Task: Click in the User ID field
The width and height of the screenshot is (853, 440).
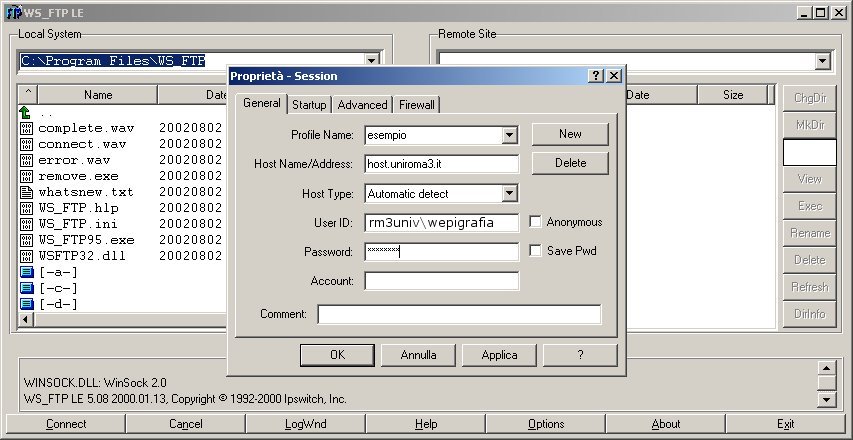Action: coord(441,222)
